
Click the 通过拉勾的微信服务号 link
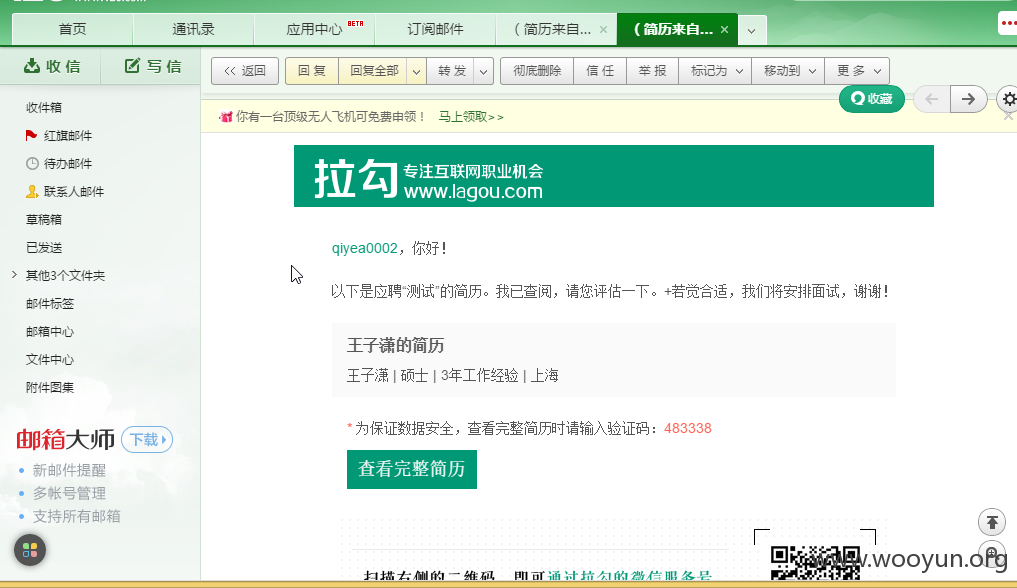[x=630, y=576]
